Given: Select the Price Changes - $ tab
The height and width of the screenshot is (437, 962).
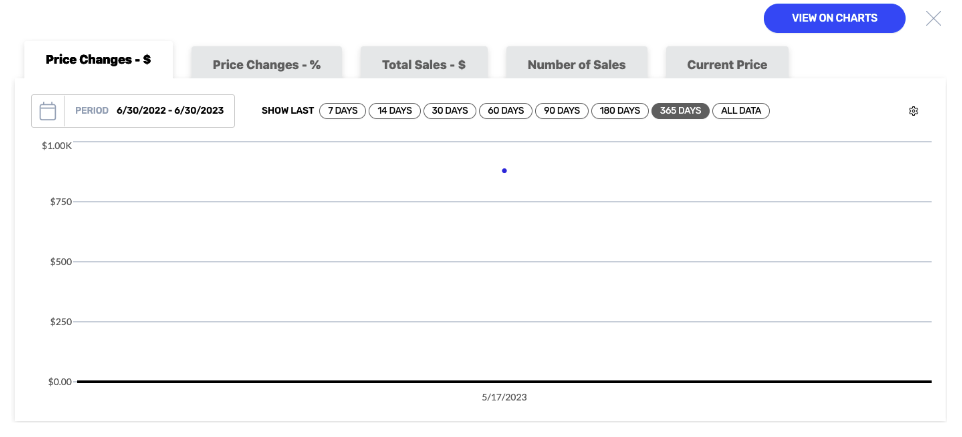Looking at the screenshot, I should tap(98, 60).
